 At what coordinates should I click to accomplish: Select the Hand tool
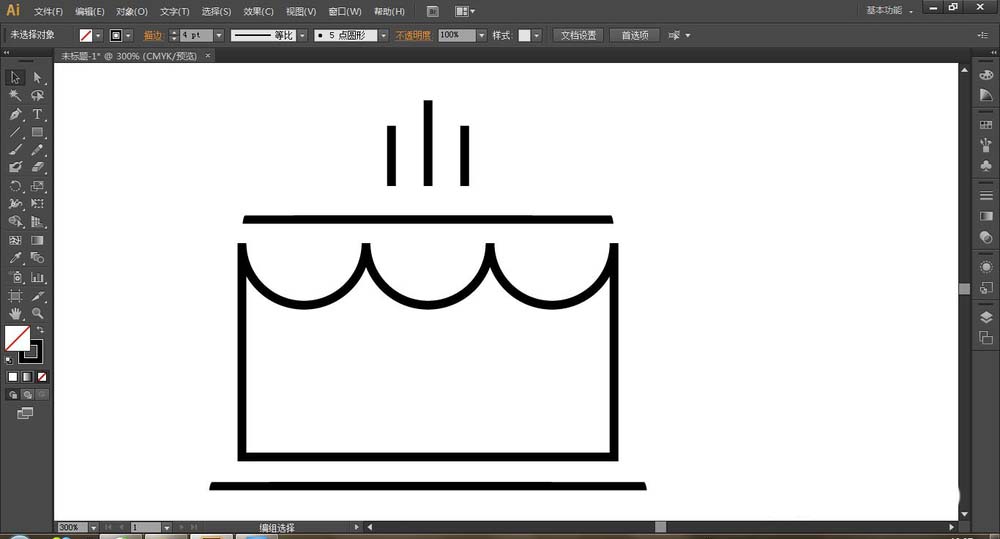click(x=15, y=314)
